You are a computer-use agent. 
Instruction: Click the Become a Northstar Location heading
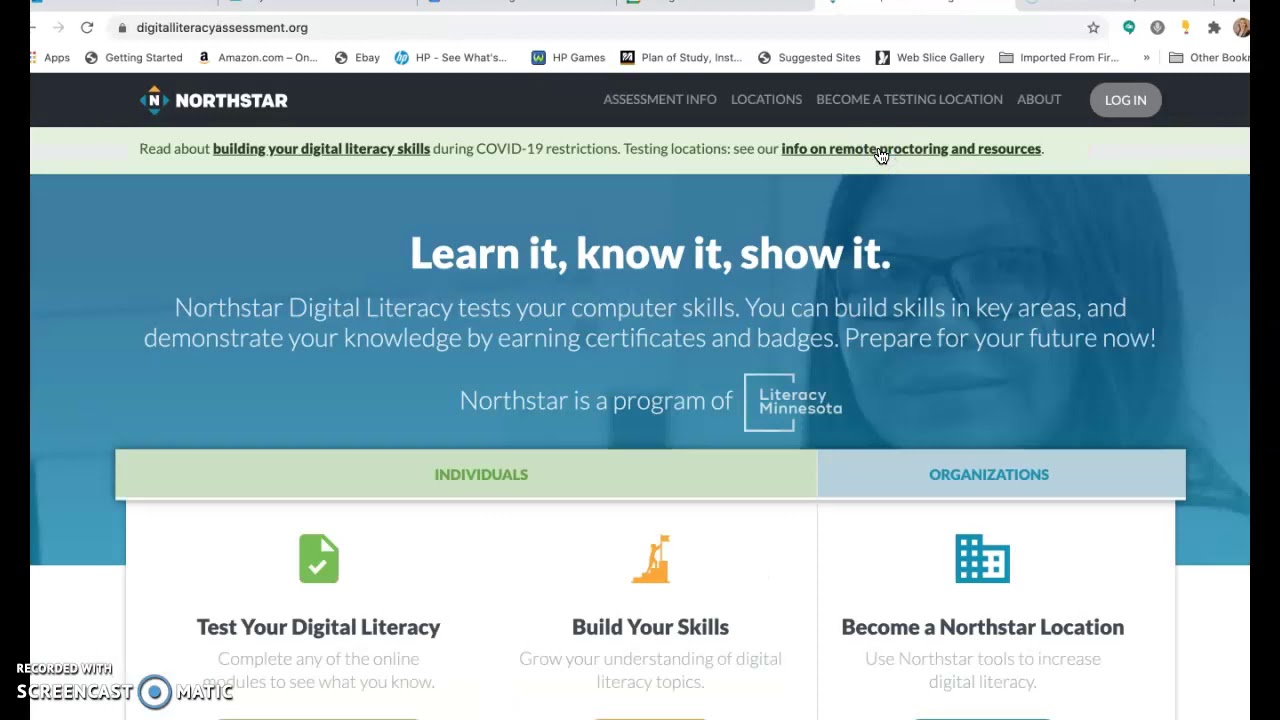(983, 627)
